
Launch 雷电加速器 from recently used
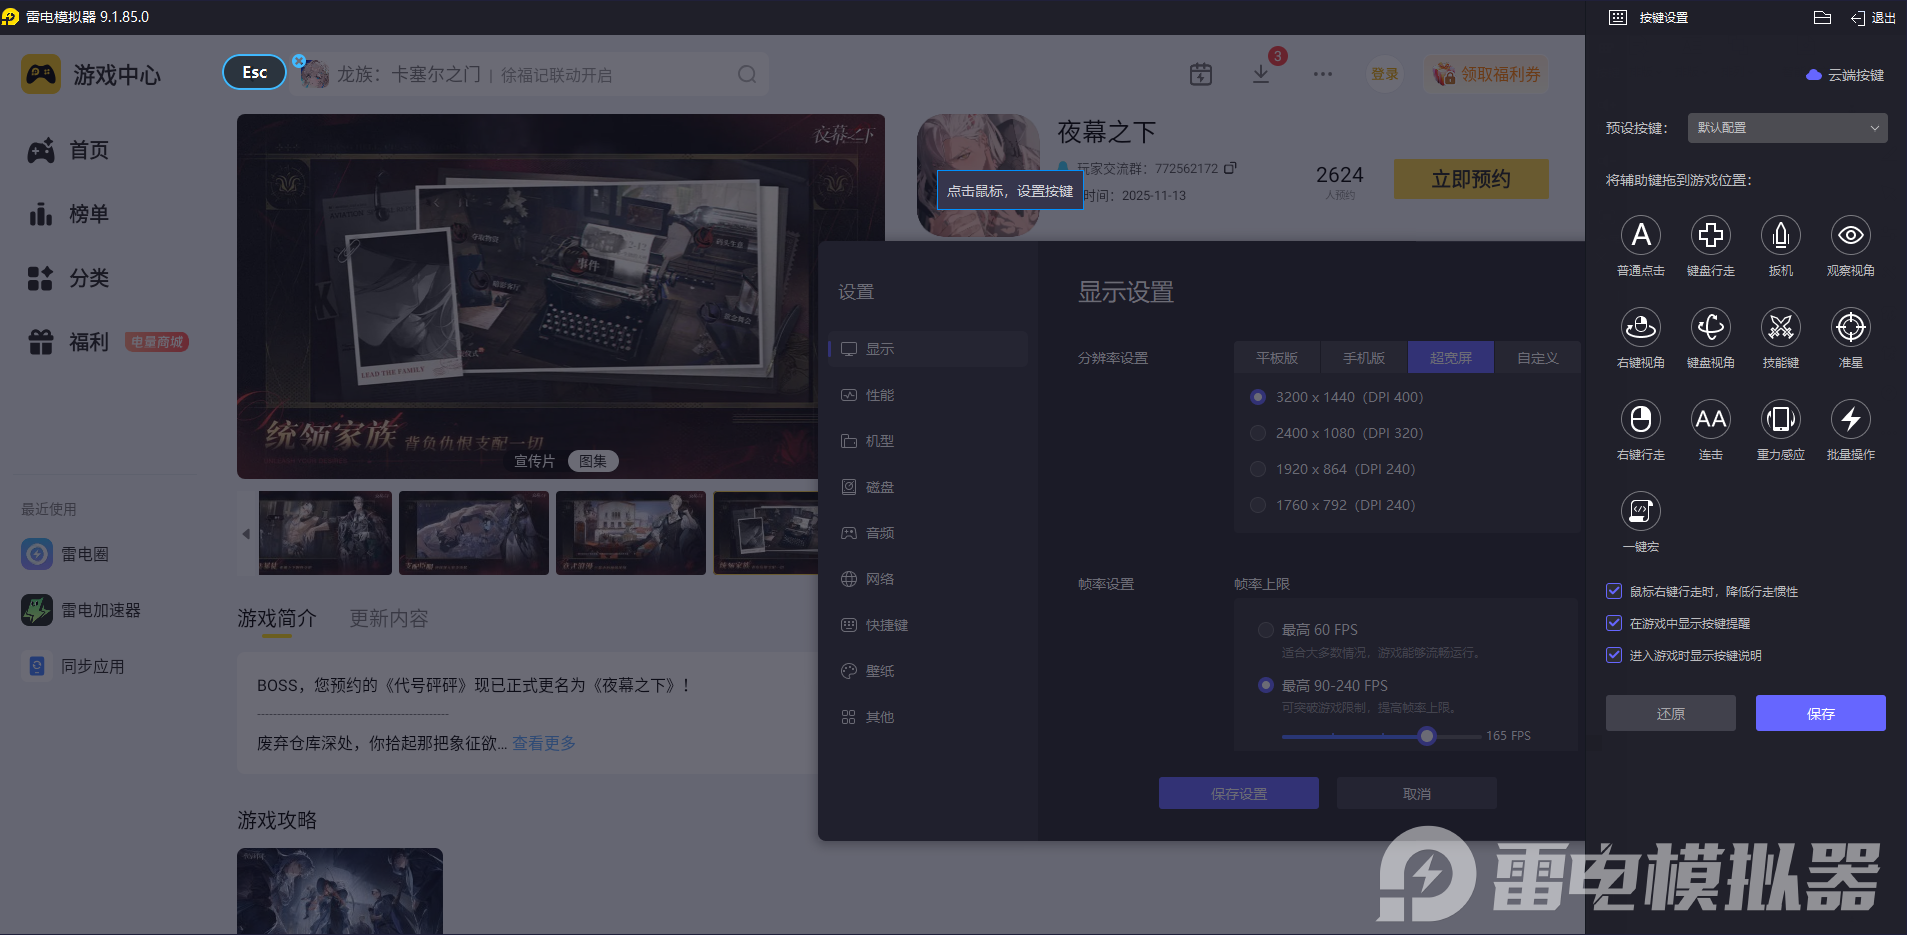click(82, 610)
